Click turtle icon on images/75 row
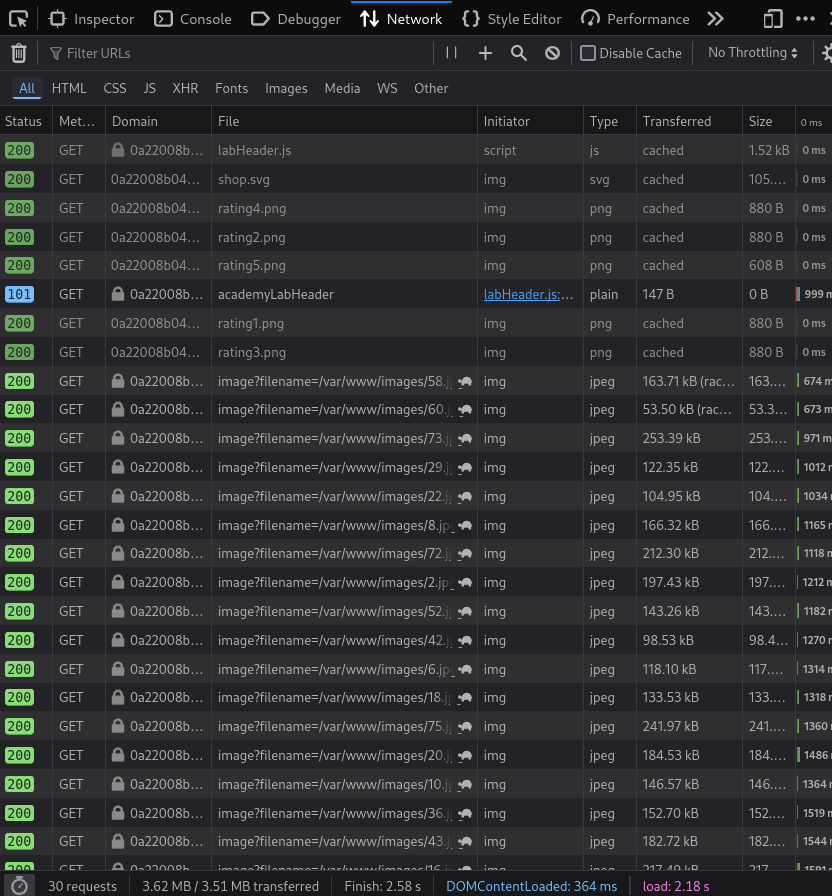The width and height of the screenshot is (832, 896). (x=465, y=726)
